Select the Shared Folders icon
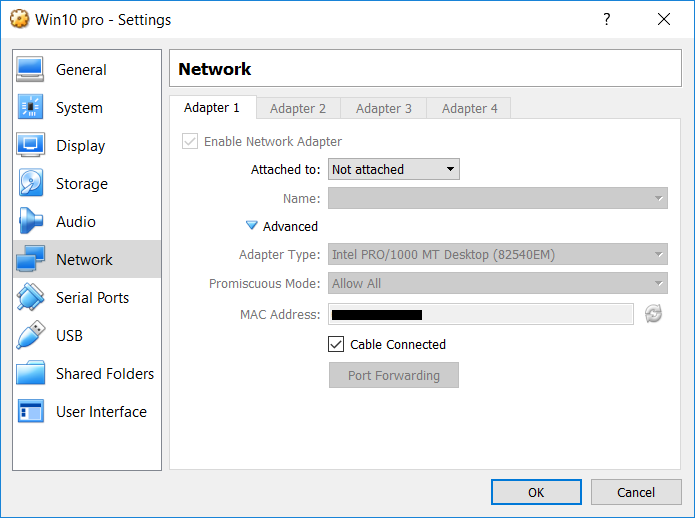 tap(30, 374)
